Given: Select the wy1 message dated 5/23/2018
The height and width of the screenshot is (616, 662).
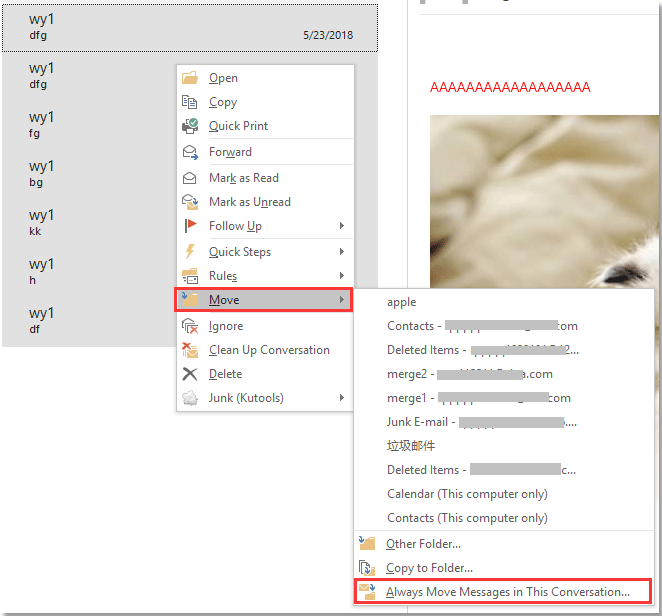Looking at the screenshot, I should [x=190, y=27].
